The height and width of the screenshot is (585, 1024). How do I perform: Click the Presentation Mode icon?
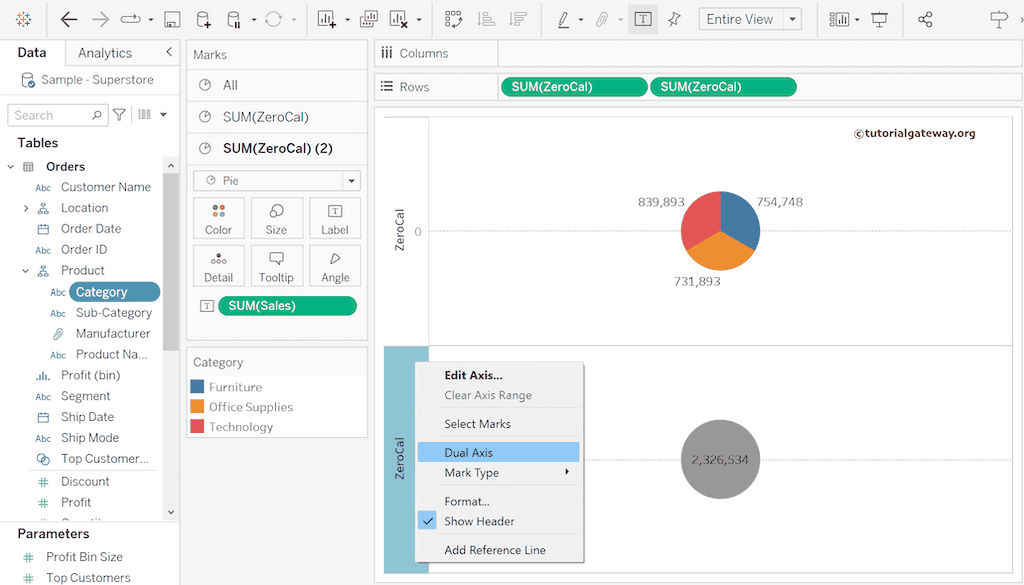click(x=879, y=19)
